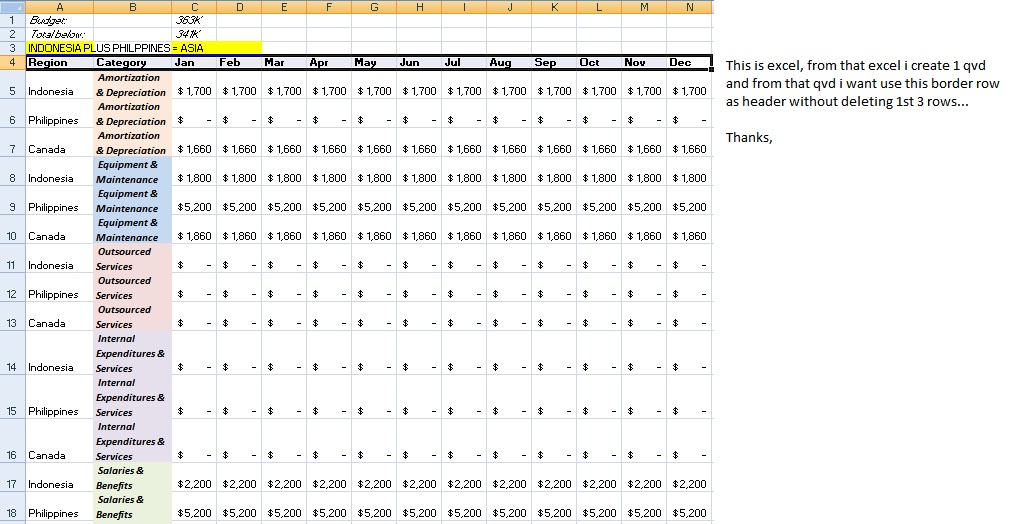Viewport: 1020px width, 524px height.
Task: Click the empty Jan dash cell row 6
Action: tap(195, 113)
